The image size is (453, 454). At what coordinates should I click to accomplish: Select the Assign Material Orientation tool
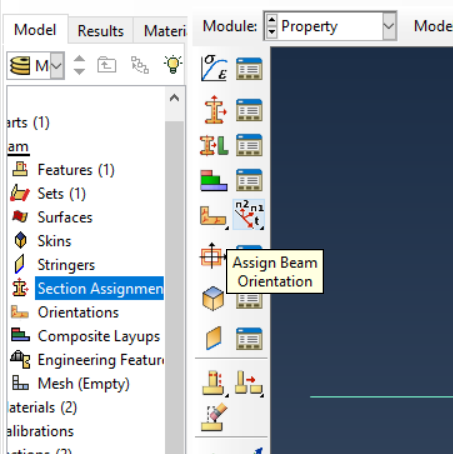[214, 216]
